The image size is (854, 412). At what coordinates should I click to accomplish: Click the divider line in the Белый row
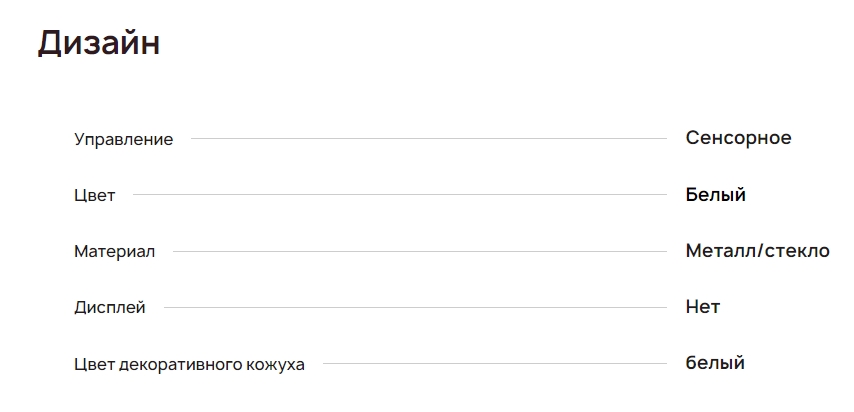click(x=399, y=195)
